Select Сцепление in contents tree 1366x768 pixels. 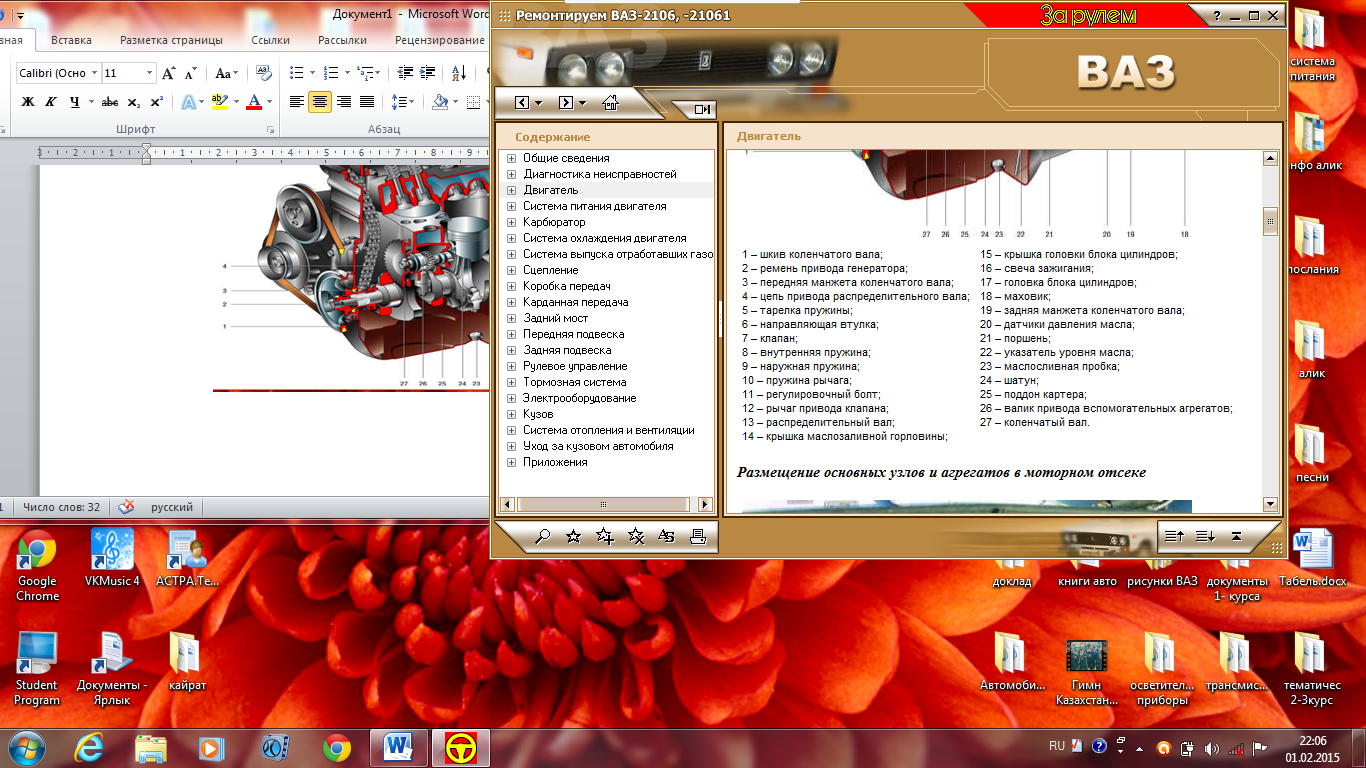(550, 270)
